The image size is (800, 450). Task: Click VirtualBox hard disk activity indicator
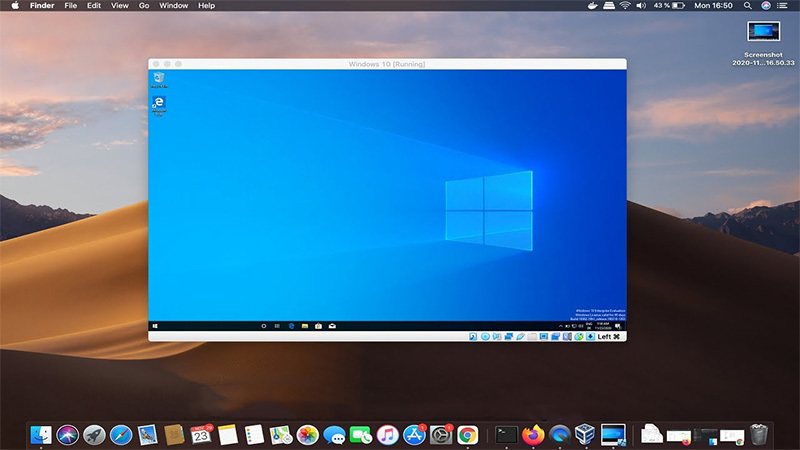coord(473,337)
